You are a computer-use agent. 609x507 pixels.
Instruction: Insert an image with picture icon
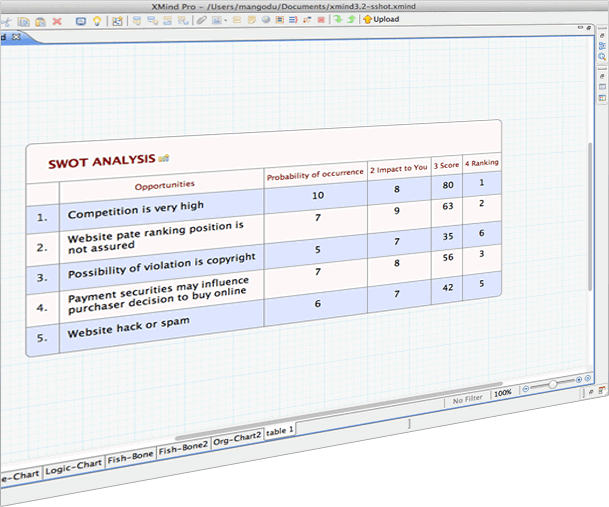217,20
